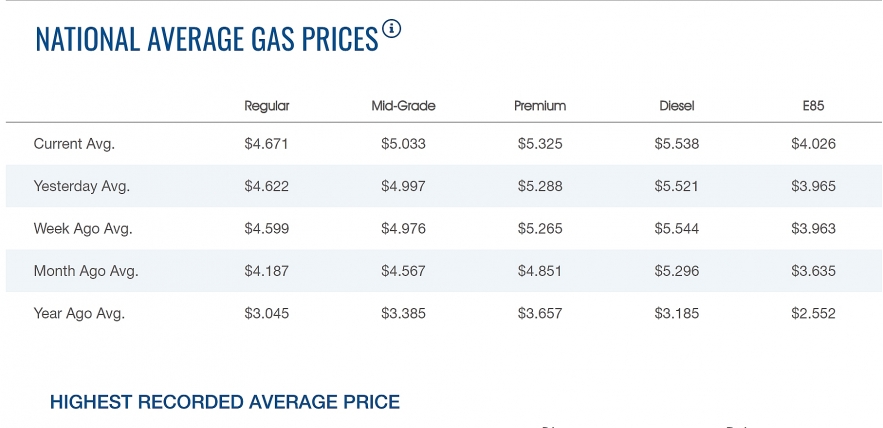Click the Yesterday Avg. row label
Screen dimensions: 883x428
[x=82, y=186]
